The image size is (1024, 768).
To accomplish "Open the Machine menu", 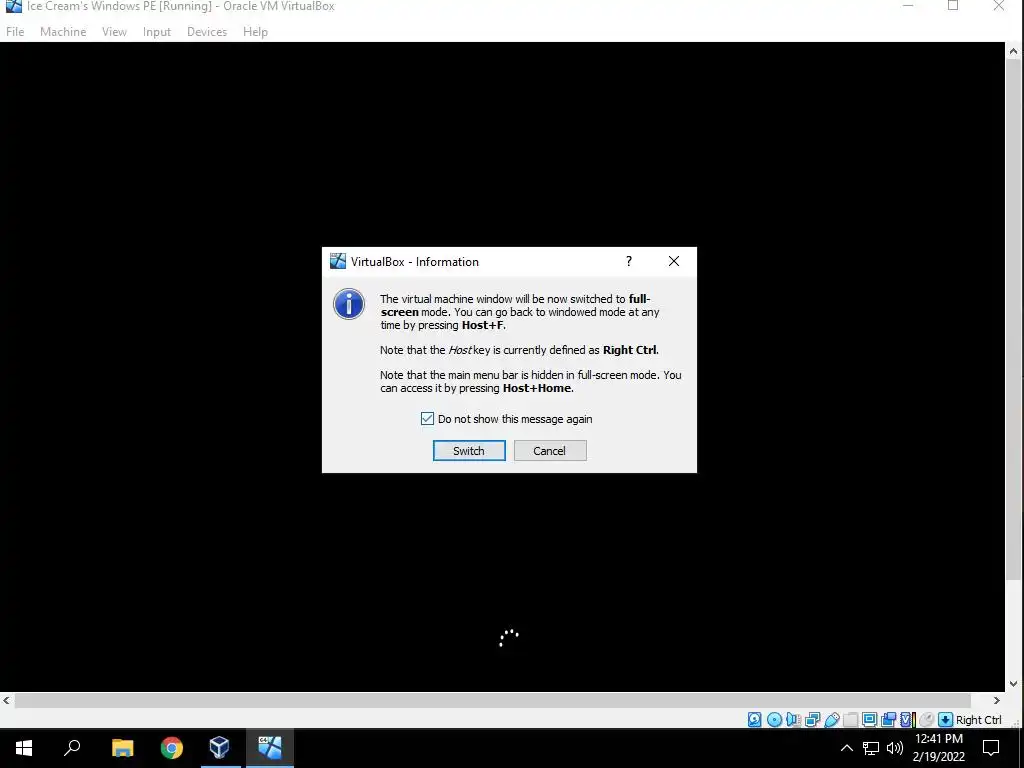I will point(63,31).
